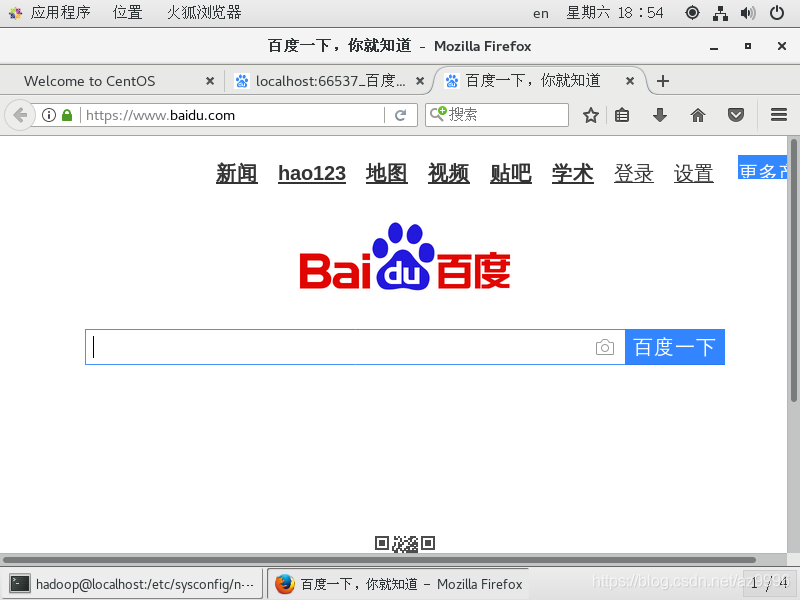The width and height of the screenshot is (800, 600).
Task: Open a new tab with plus button
Action: pos(663,81)
